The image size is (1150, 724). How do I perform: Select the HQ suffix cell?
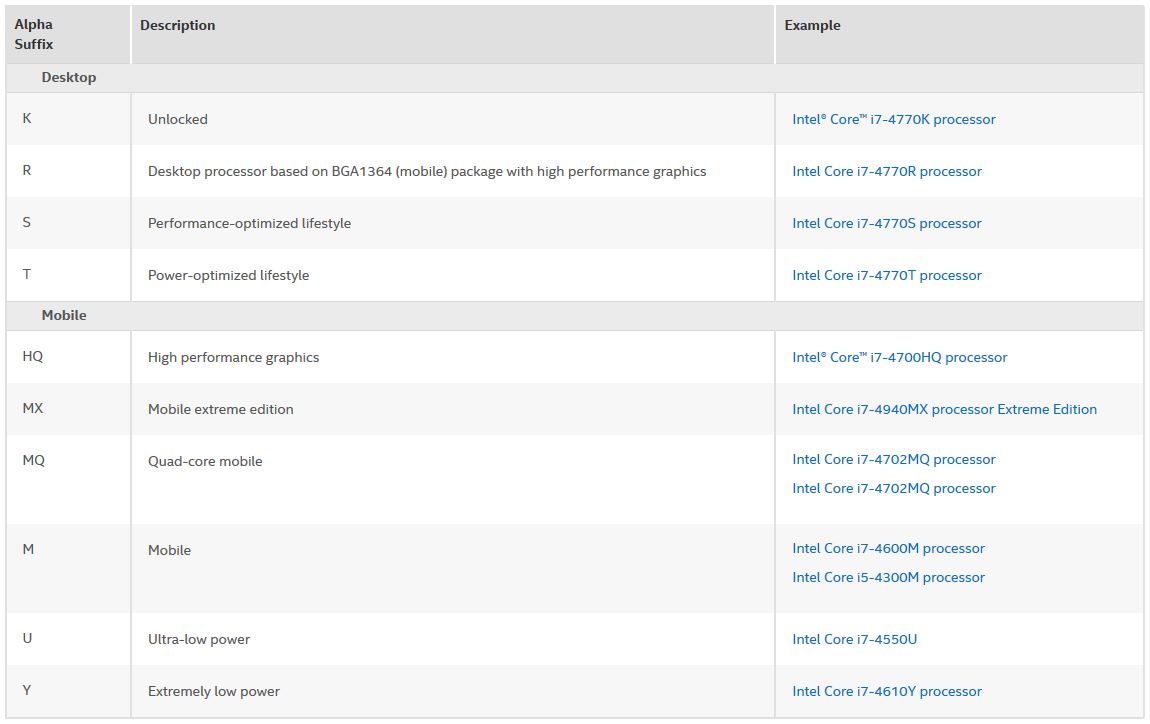pos(33,356)
